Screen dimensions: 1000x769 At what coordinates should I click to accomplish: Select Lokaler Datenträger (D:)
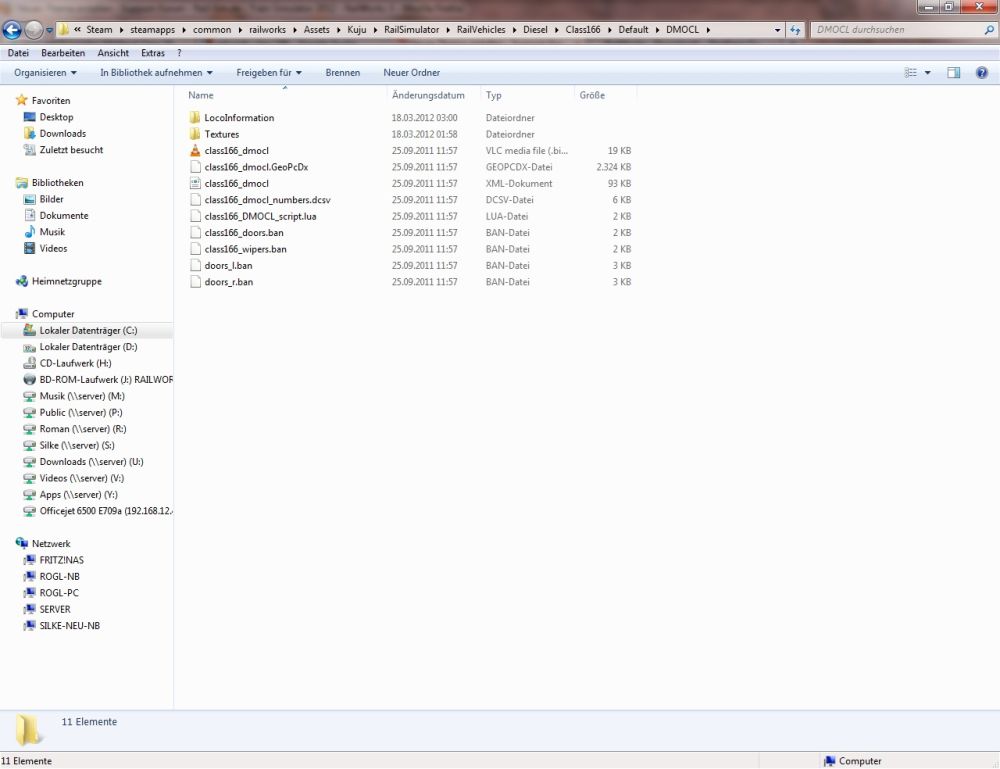pyautogui.click(x=88, y=347)
